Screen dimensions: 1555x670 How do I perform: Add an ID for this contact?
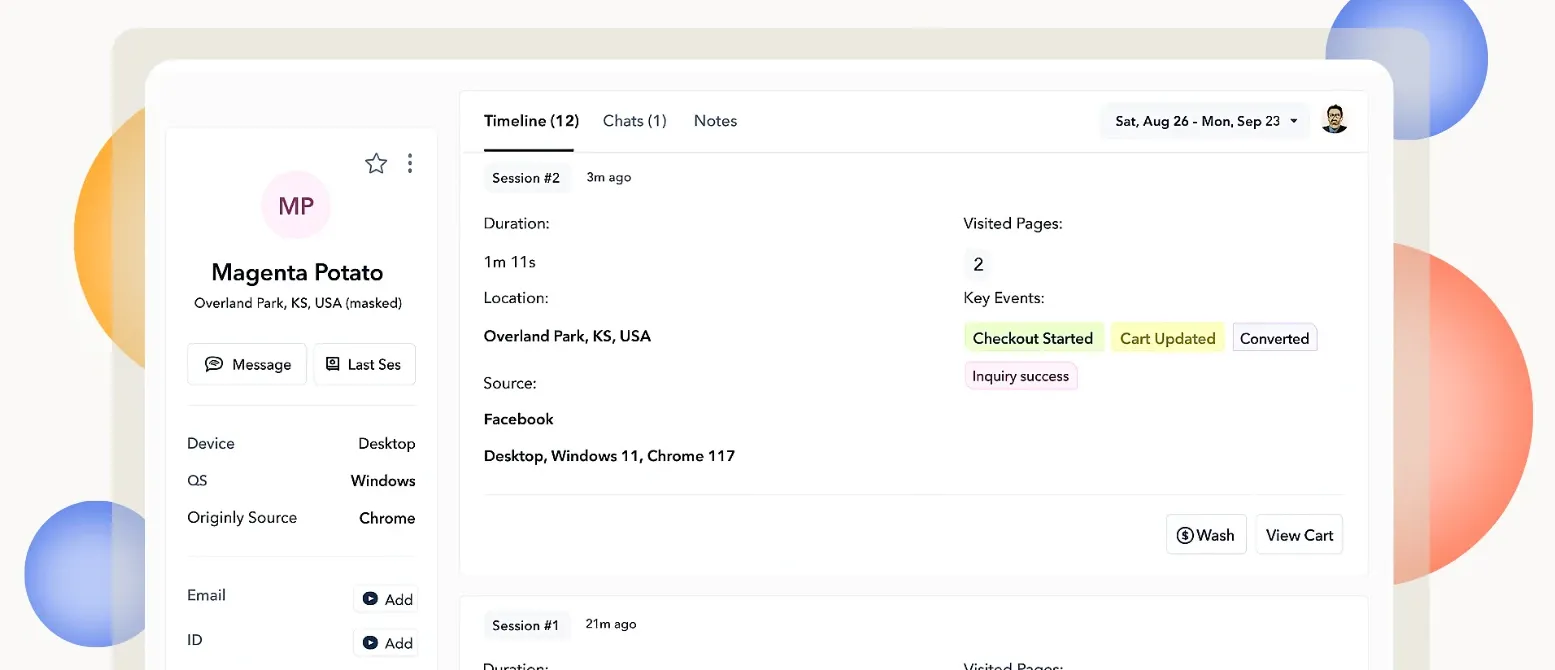click(x=386, y=643)
